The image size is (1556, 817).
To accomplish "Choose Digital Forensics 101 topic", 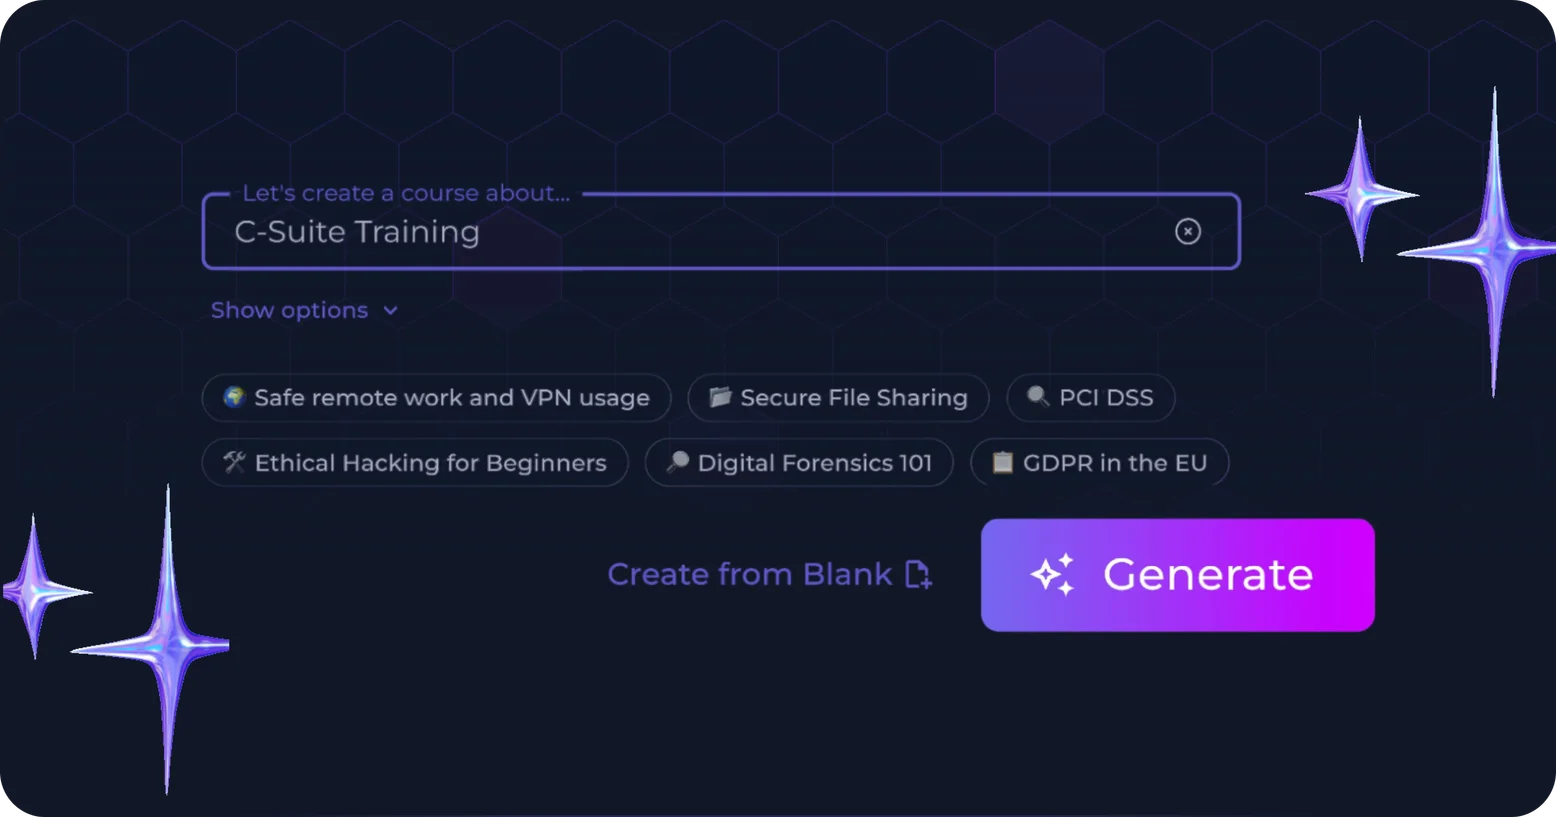I will (x=799, y=463).
